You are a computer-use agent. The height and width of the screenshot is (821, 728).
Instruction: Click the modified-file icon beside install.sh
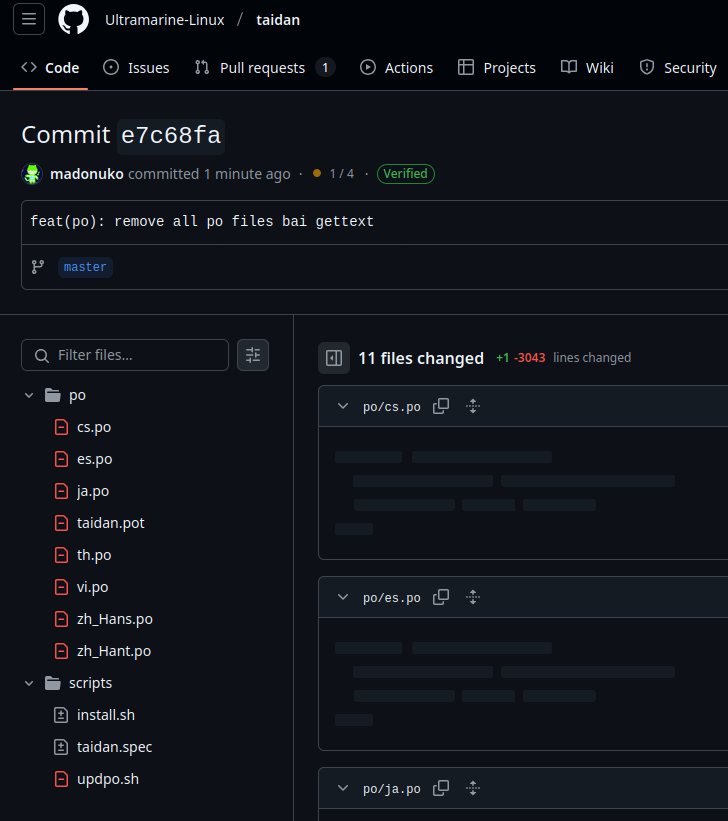61,715
